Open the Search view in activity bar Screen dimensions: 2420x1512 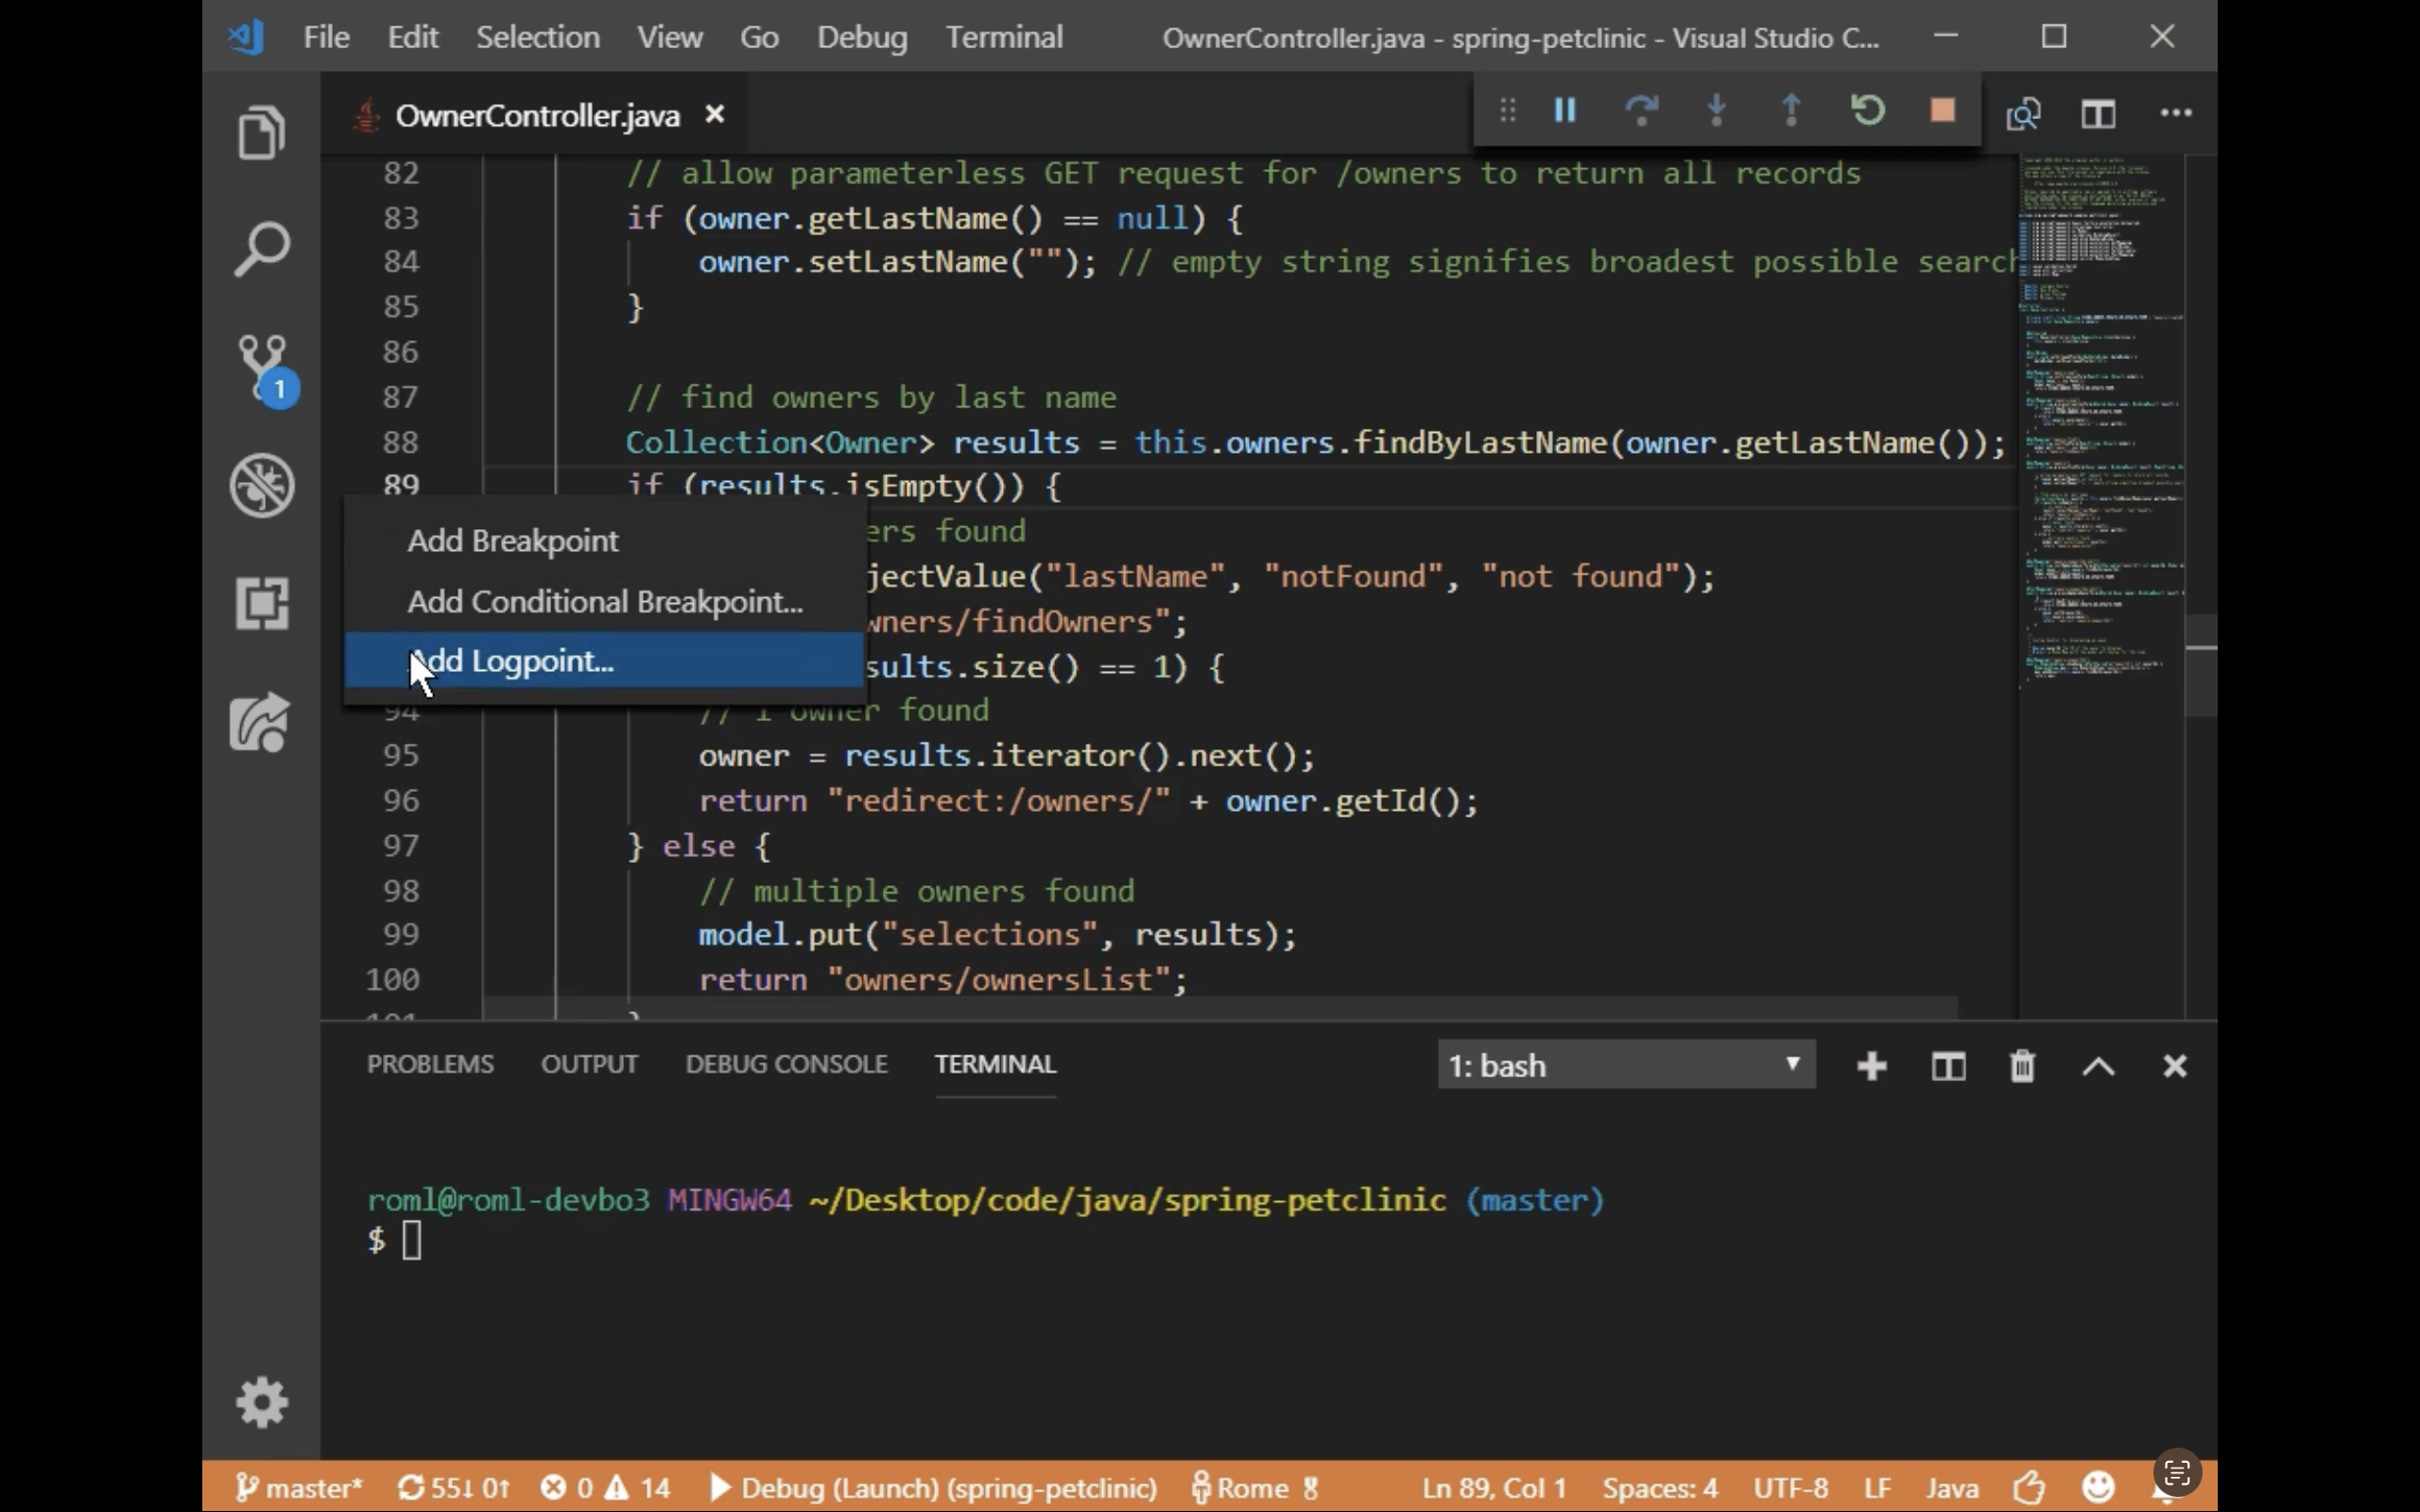click(261, 249)
